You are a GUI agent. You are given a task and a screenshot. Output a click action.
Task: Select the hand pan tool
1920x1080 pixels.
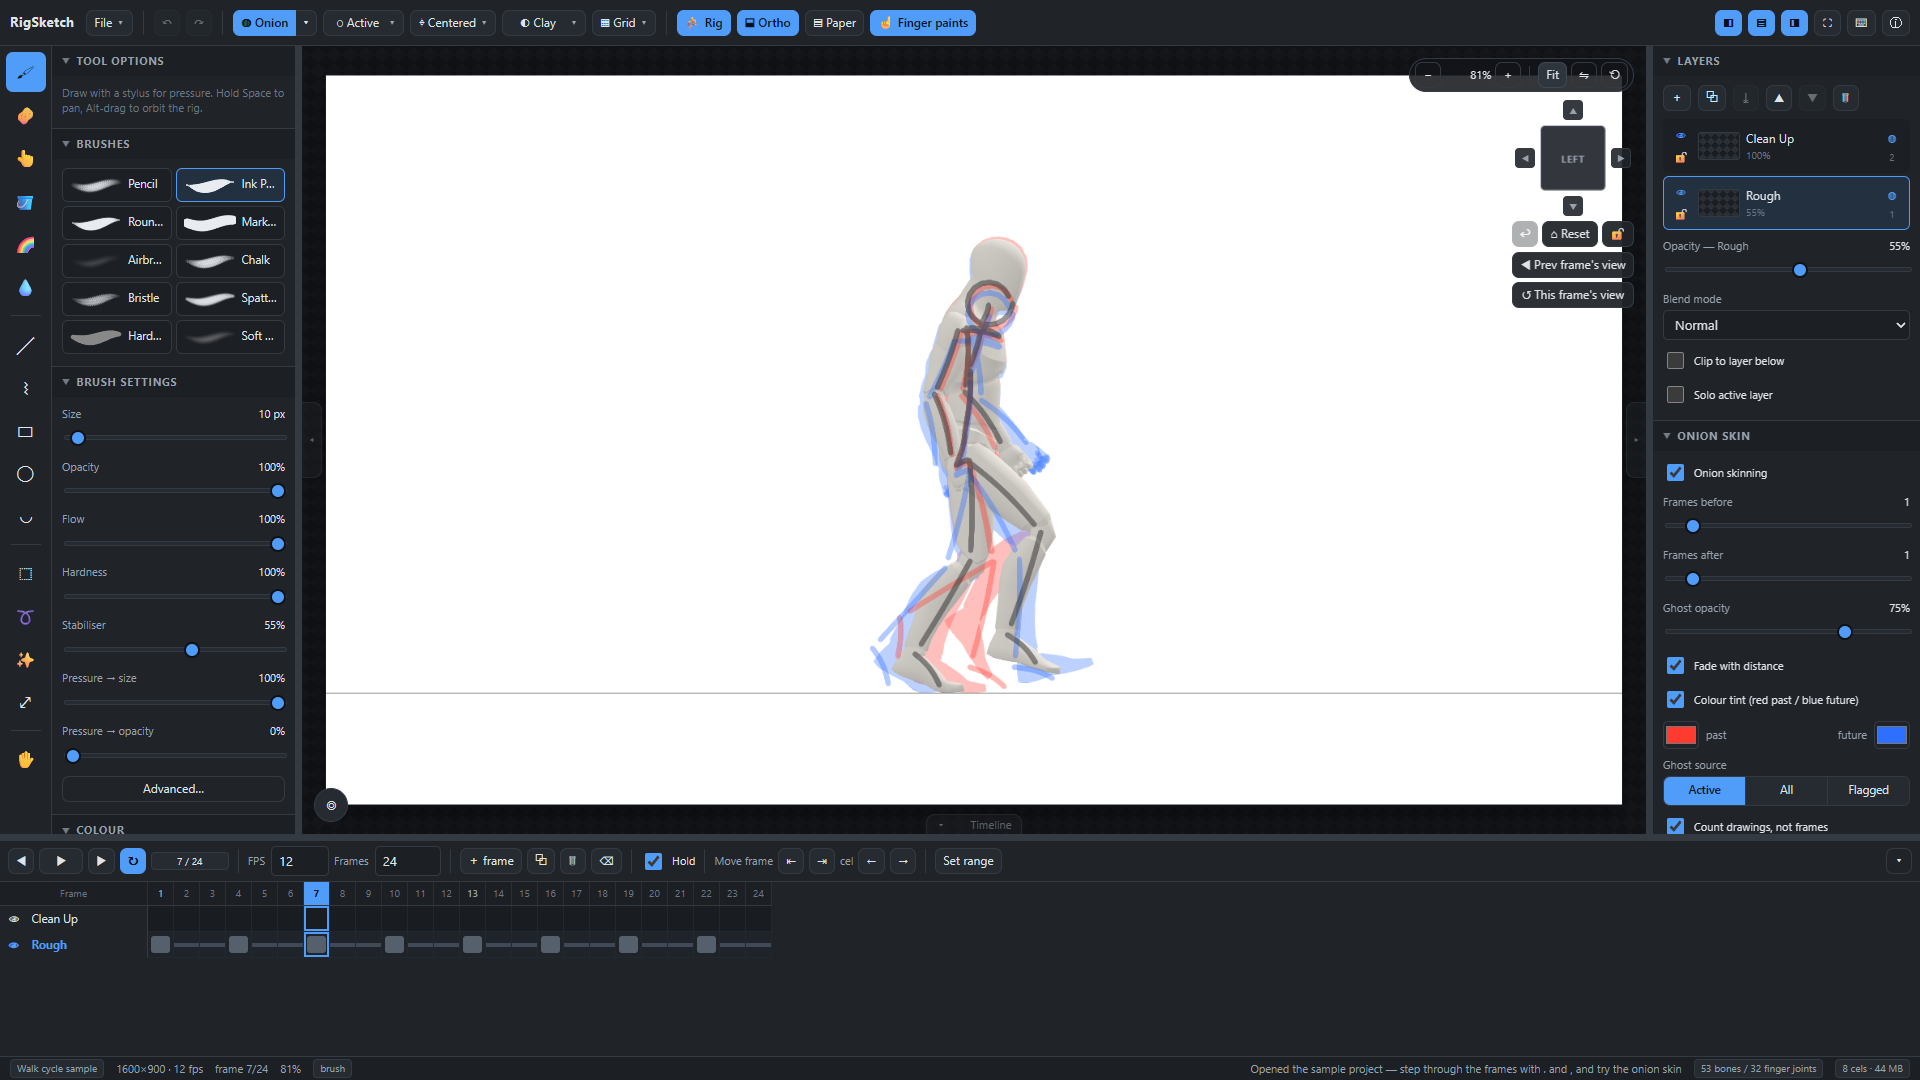click(26, 760)
